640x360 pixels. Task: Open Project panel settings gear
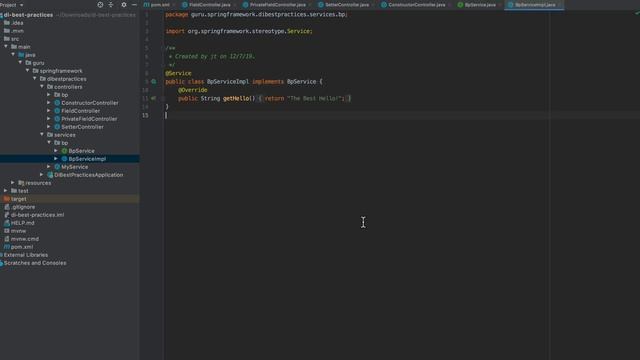(x=124, y=4)
